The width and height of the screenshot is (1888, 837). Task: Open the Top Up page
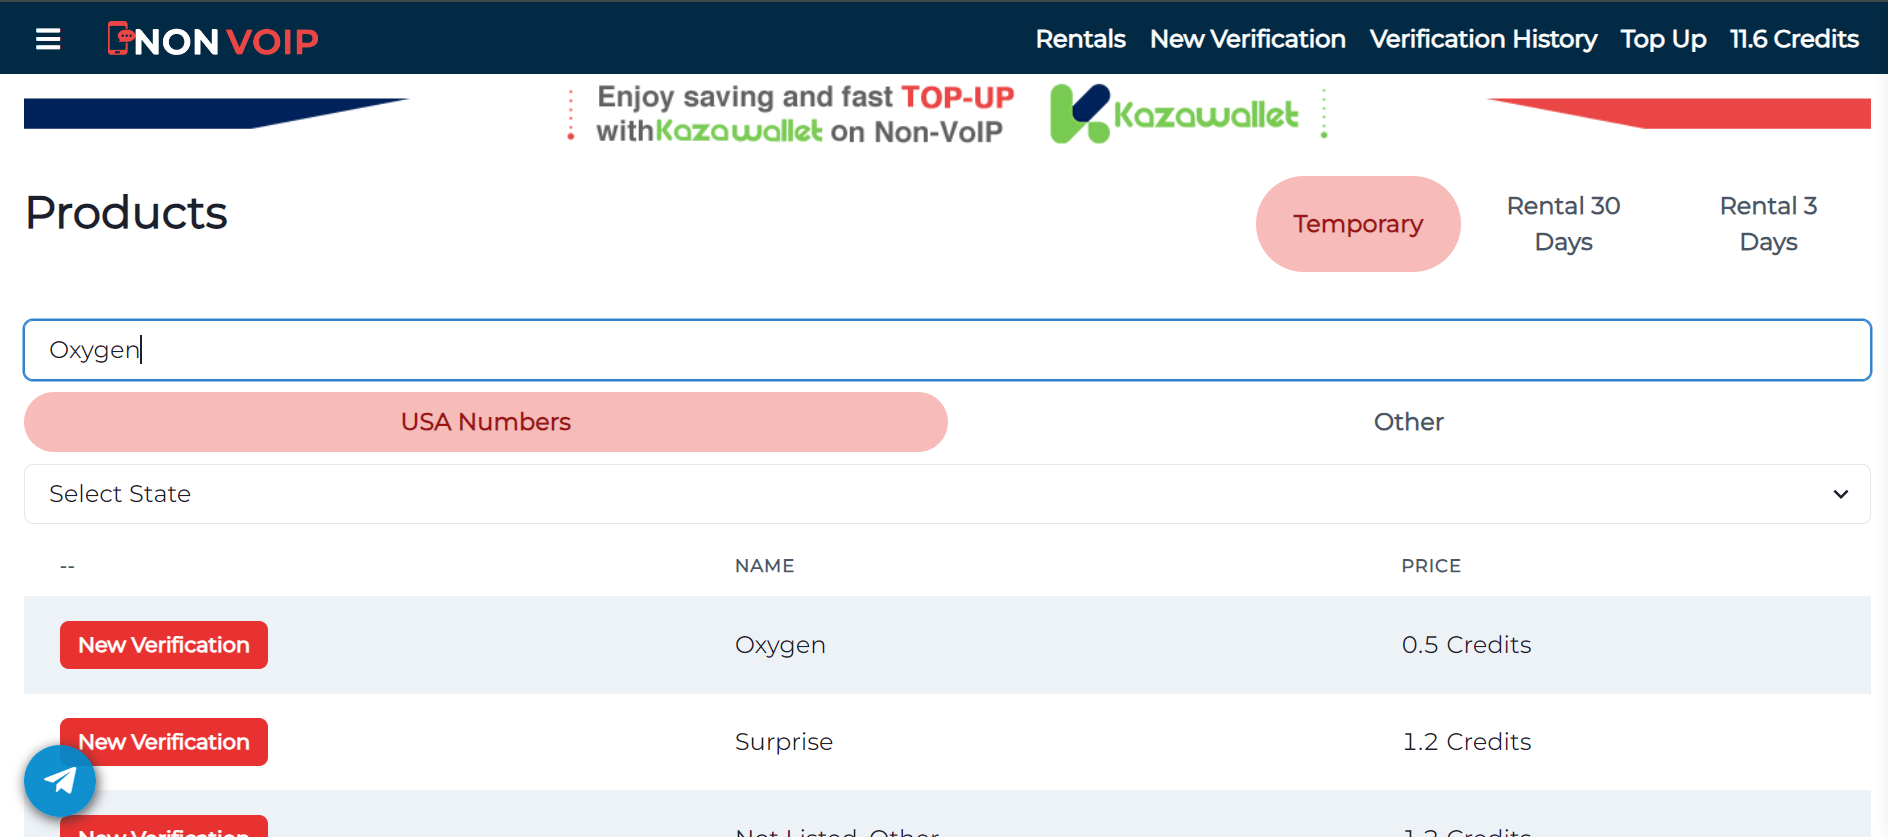click(1663, 39)
